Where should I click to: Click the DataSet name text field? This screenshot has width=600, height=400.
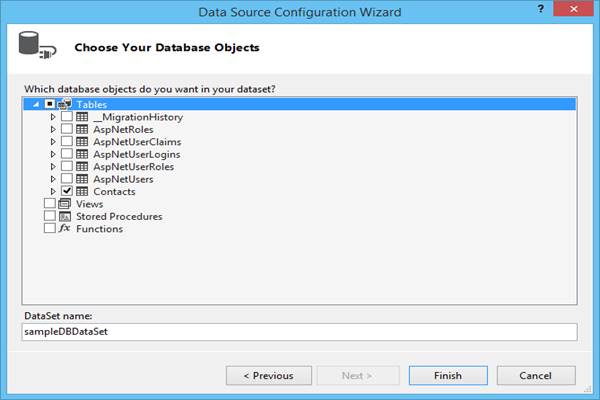(x=300, y=331)
